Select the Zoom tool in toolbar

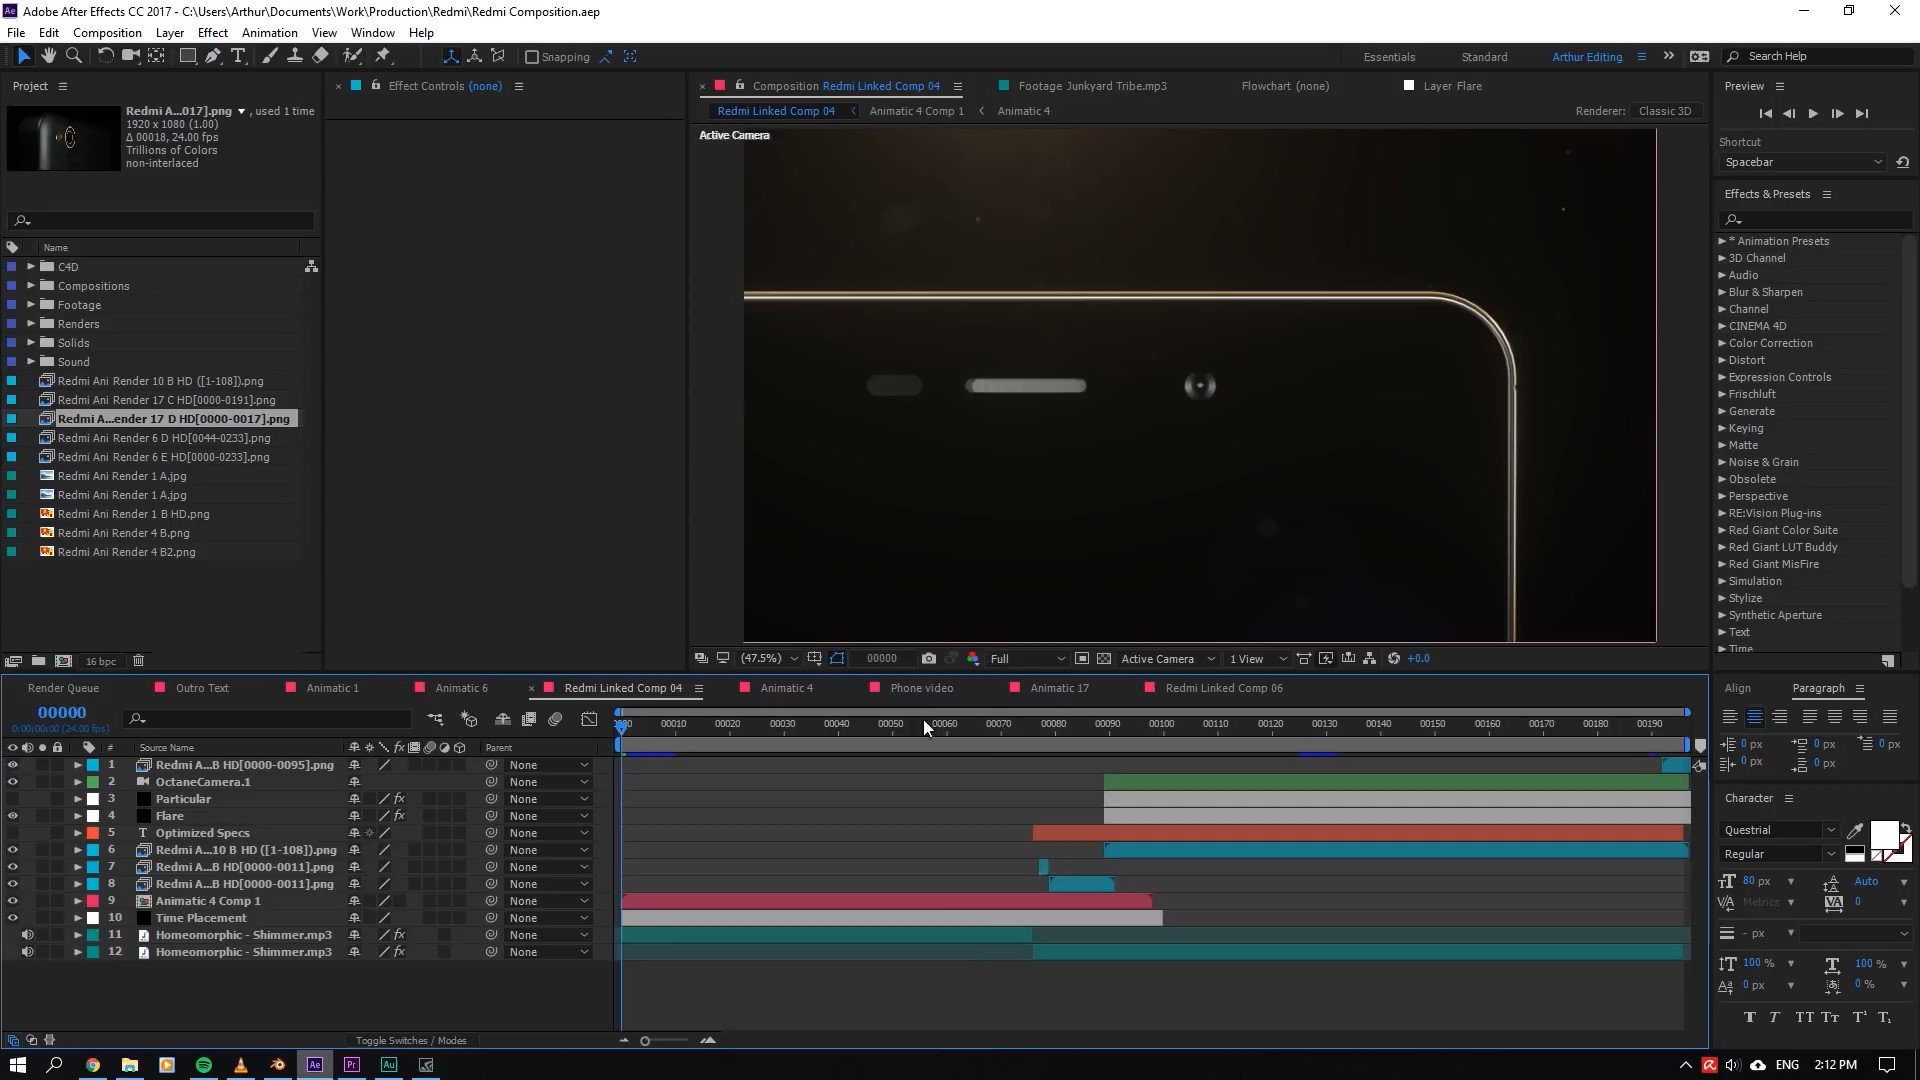click(73, 56)
